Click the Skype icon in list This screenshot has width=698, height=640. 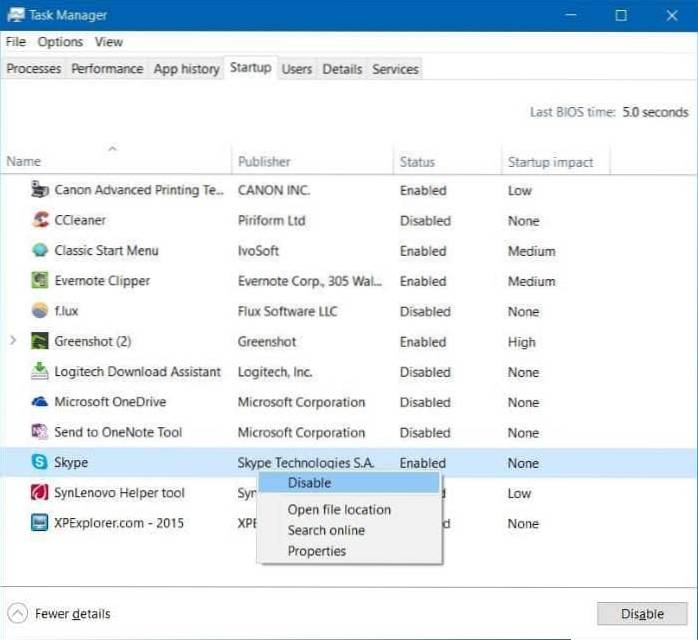(40, 463)
